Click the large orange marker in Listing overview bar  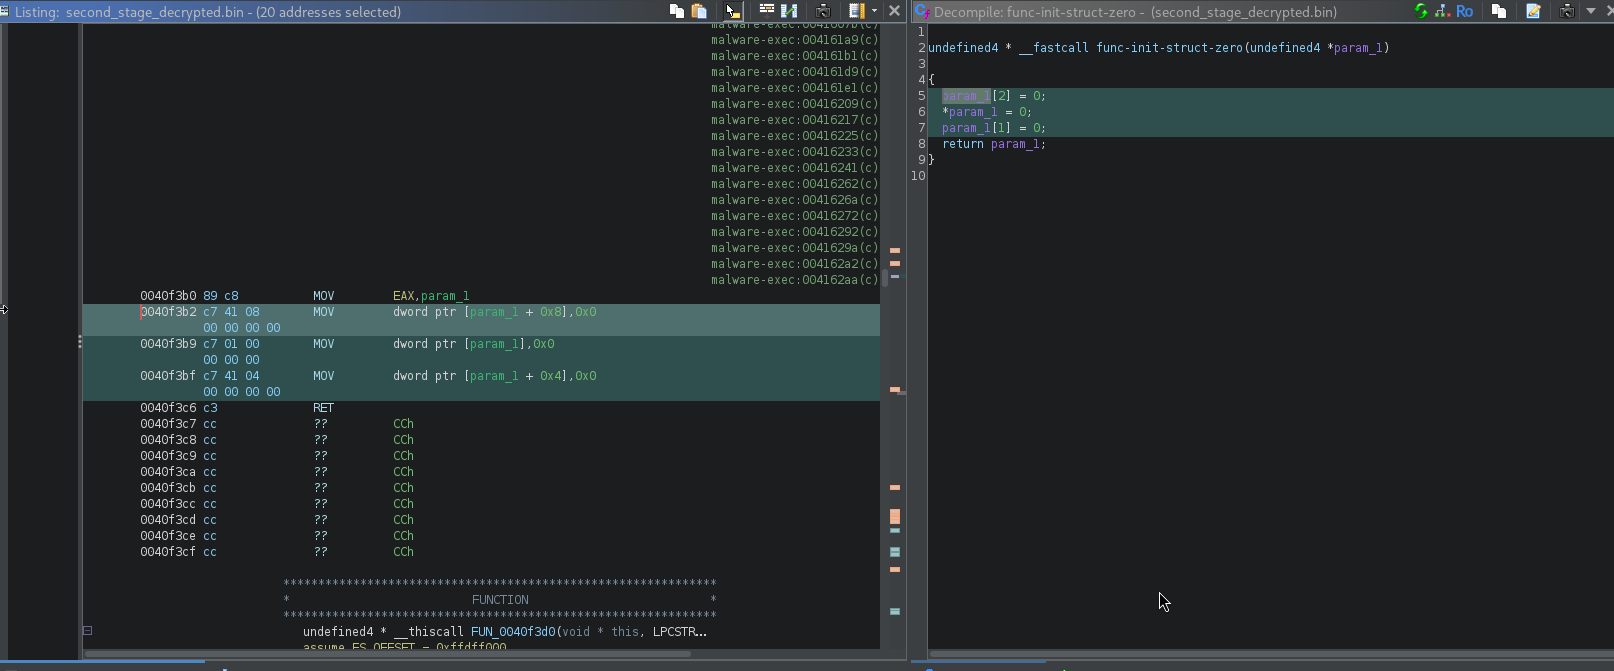pos(895,517)
